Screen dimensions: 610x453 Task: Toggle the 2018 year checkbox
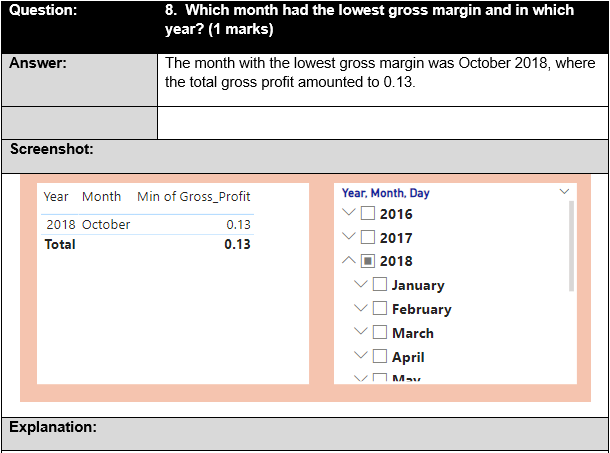point(368,261)
